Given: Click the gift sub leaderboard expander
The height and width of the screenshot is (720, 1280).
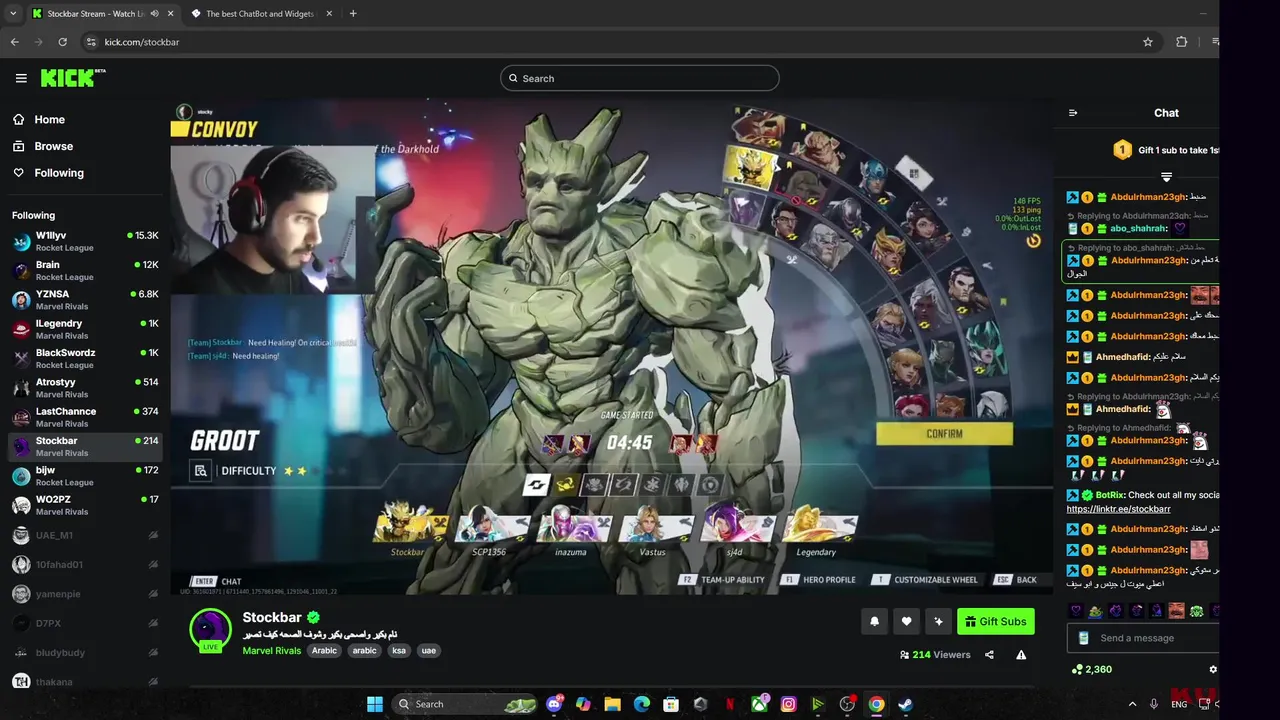Looking at the screenshot, I should coord(1166,177).
